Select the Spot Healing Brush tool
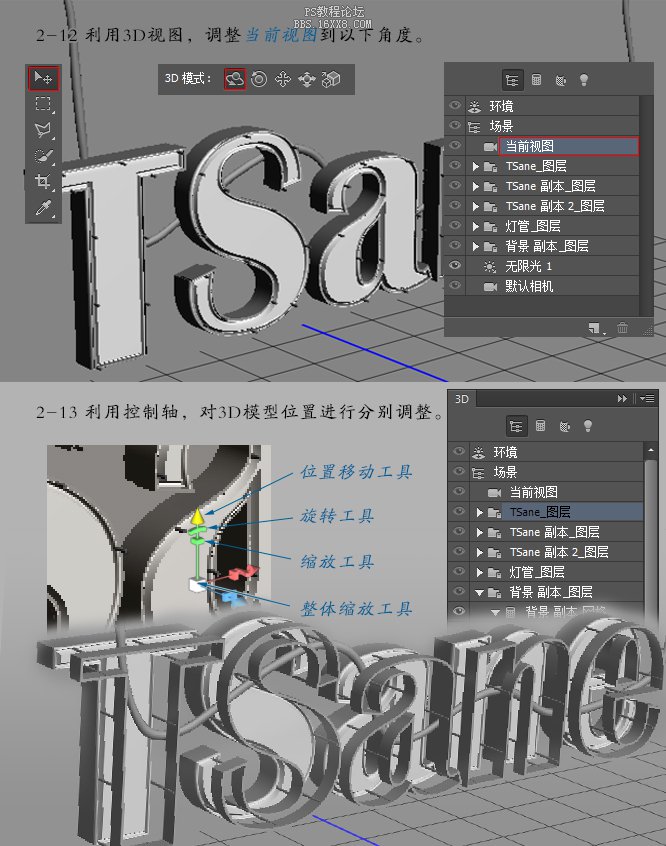This screenshot has height=846, width=666. click(43, 156)
